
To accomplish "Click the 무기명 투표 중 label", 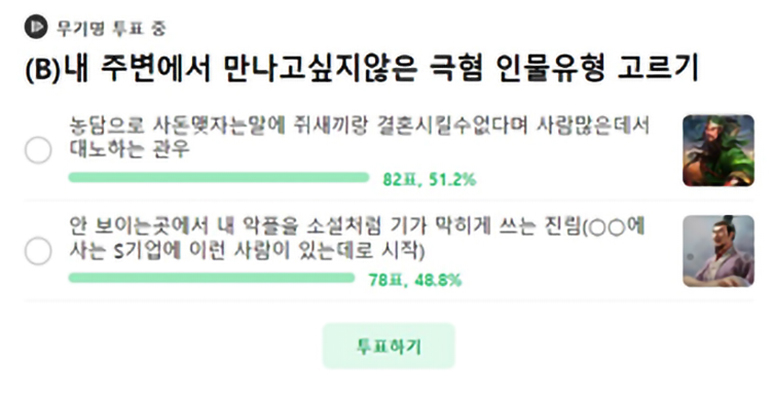I will [111, 28].
